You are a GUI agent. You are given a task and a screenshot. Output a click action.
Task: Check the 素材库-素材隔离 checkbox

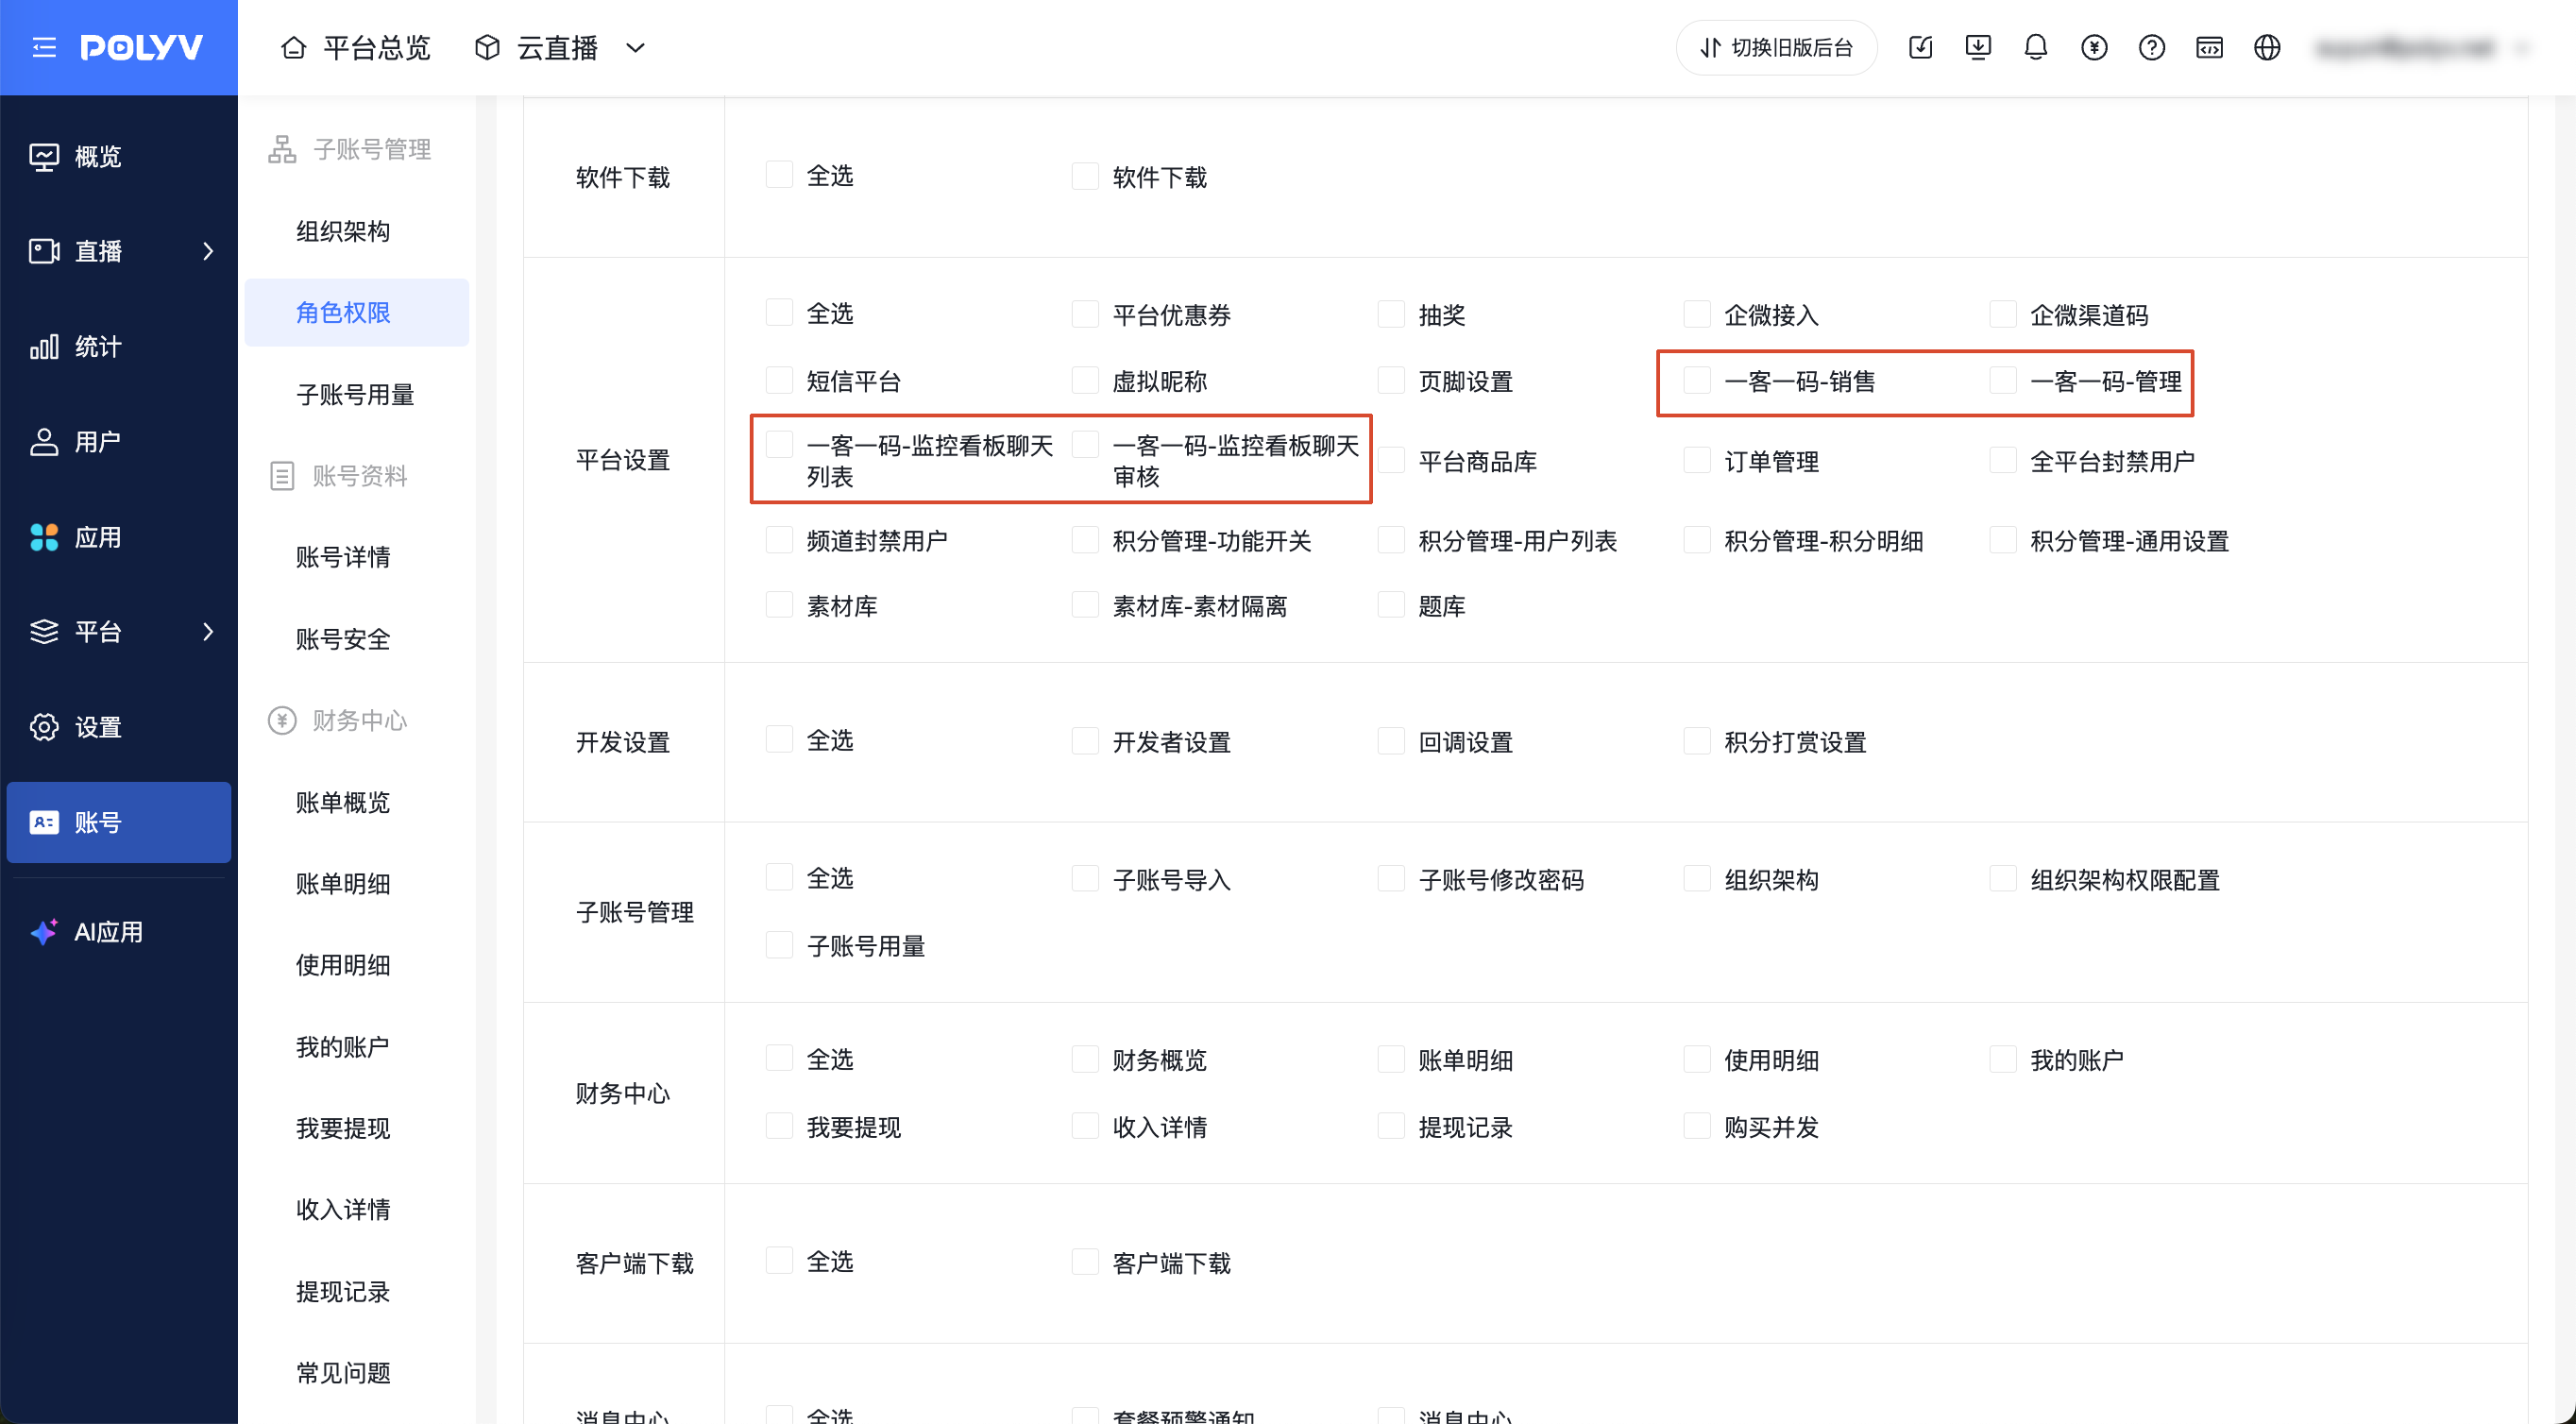[1085, 605]
